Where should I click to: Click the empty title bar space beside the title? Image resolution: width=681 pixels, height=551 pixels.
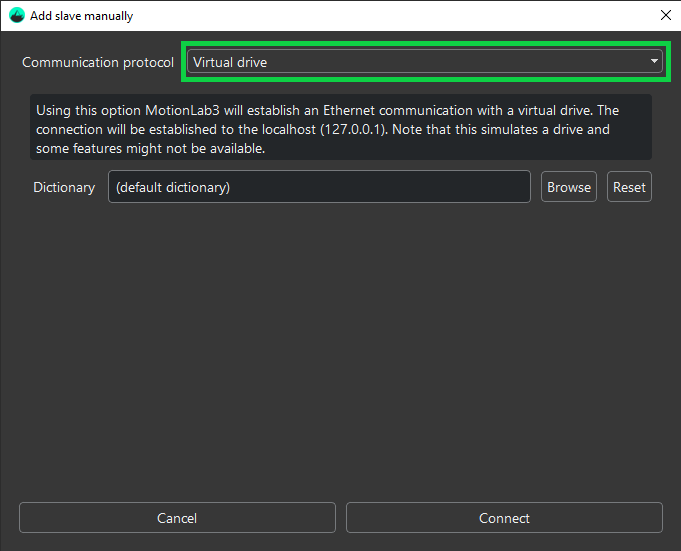pyautogui.click(x=400, y=16)
